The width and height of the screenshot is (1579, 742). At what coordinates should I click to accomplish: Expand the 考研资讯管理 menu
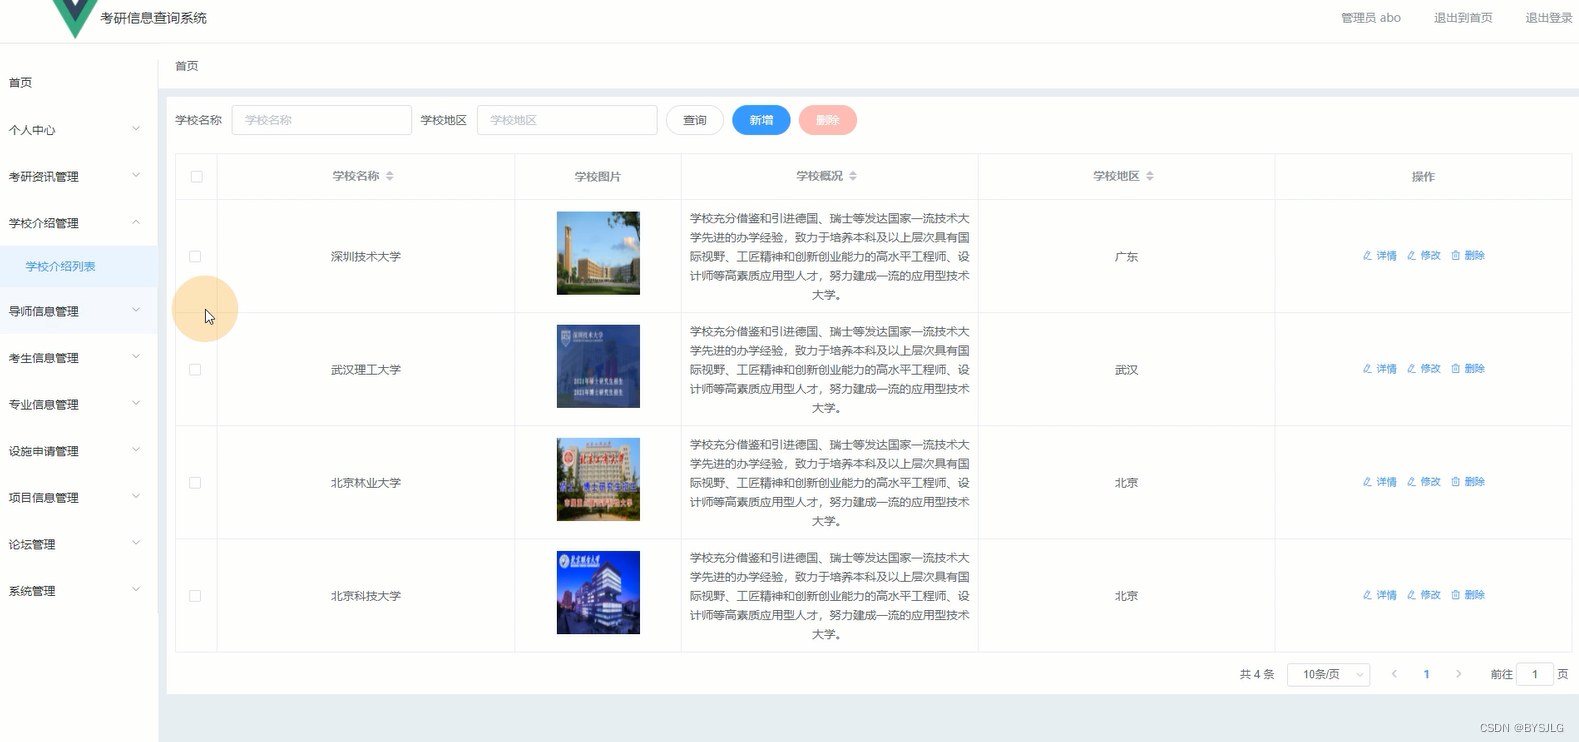click(x=78, y=177)
